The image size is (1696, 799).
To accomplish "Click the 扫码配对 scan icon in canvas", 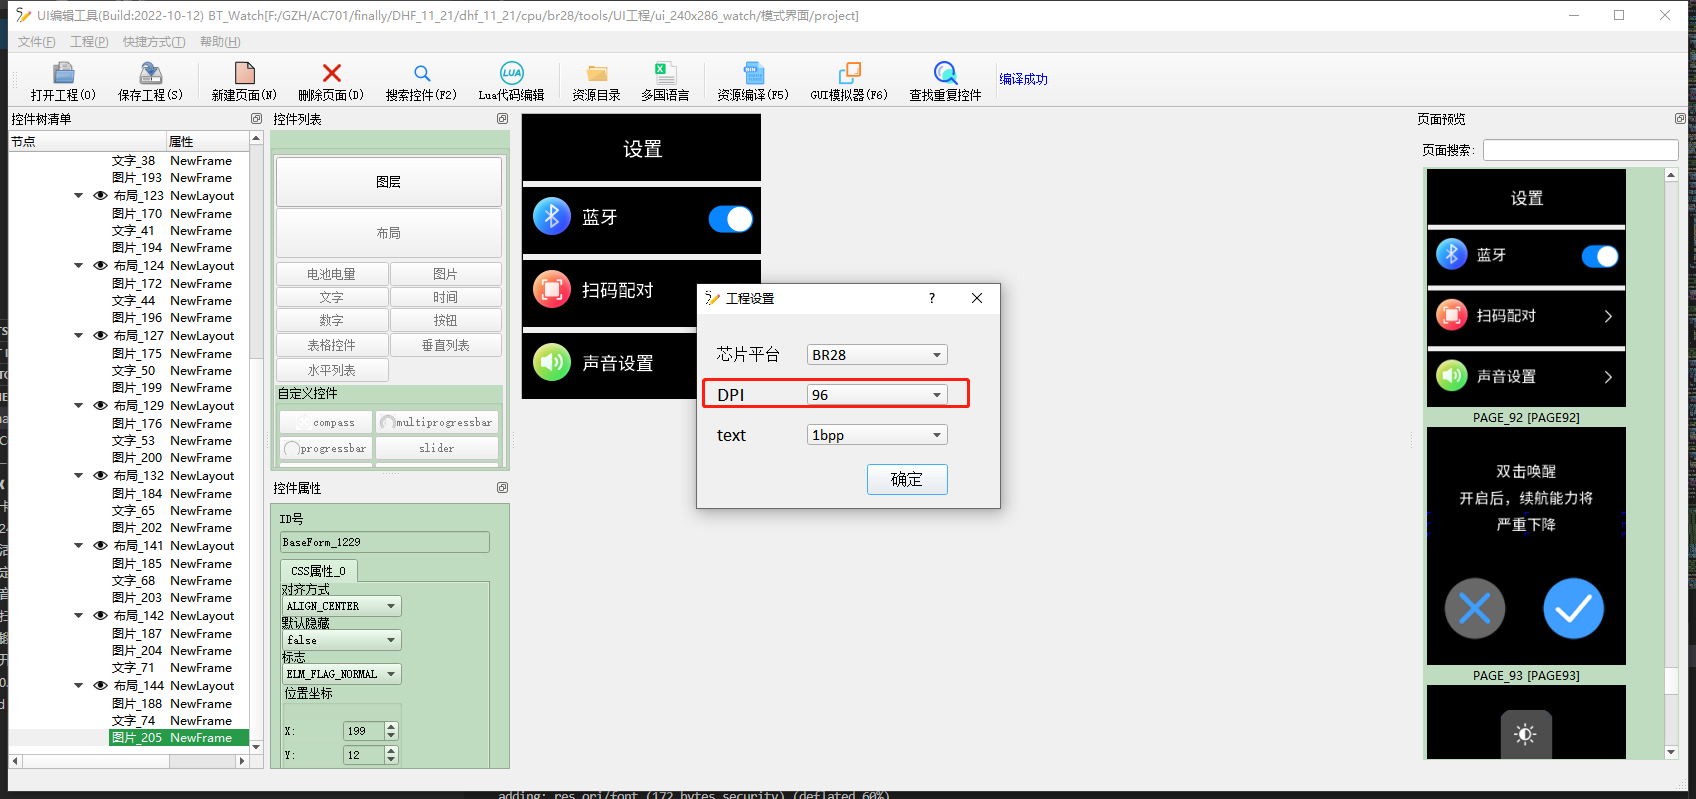I will click(552, 289).
